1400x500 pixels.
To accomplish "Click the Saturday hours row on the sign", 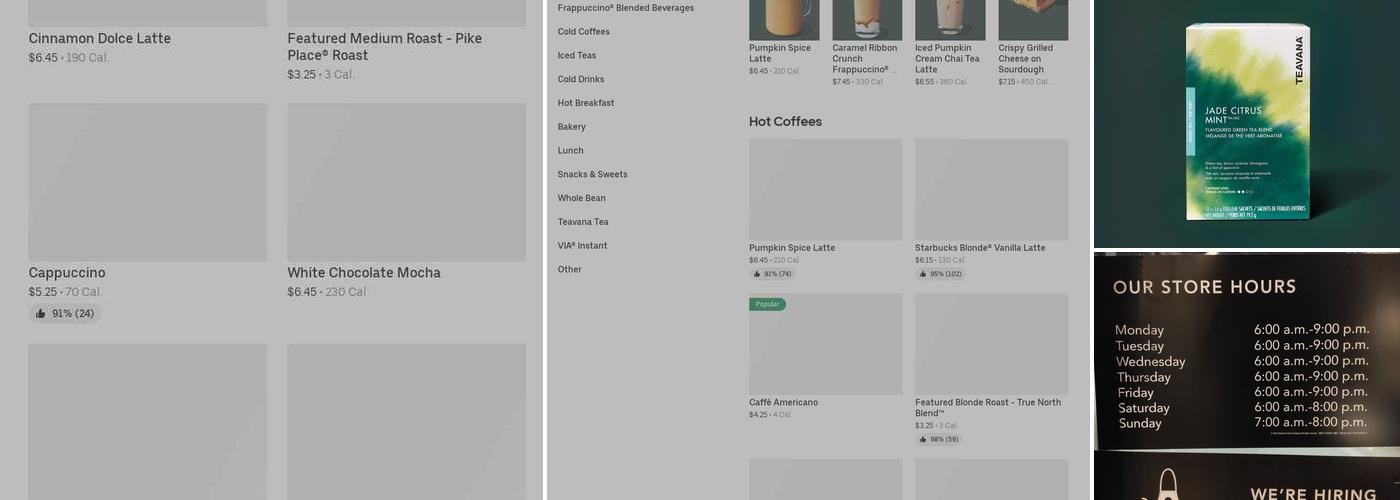I will coord(1243,408).
